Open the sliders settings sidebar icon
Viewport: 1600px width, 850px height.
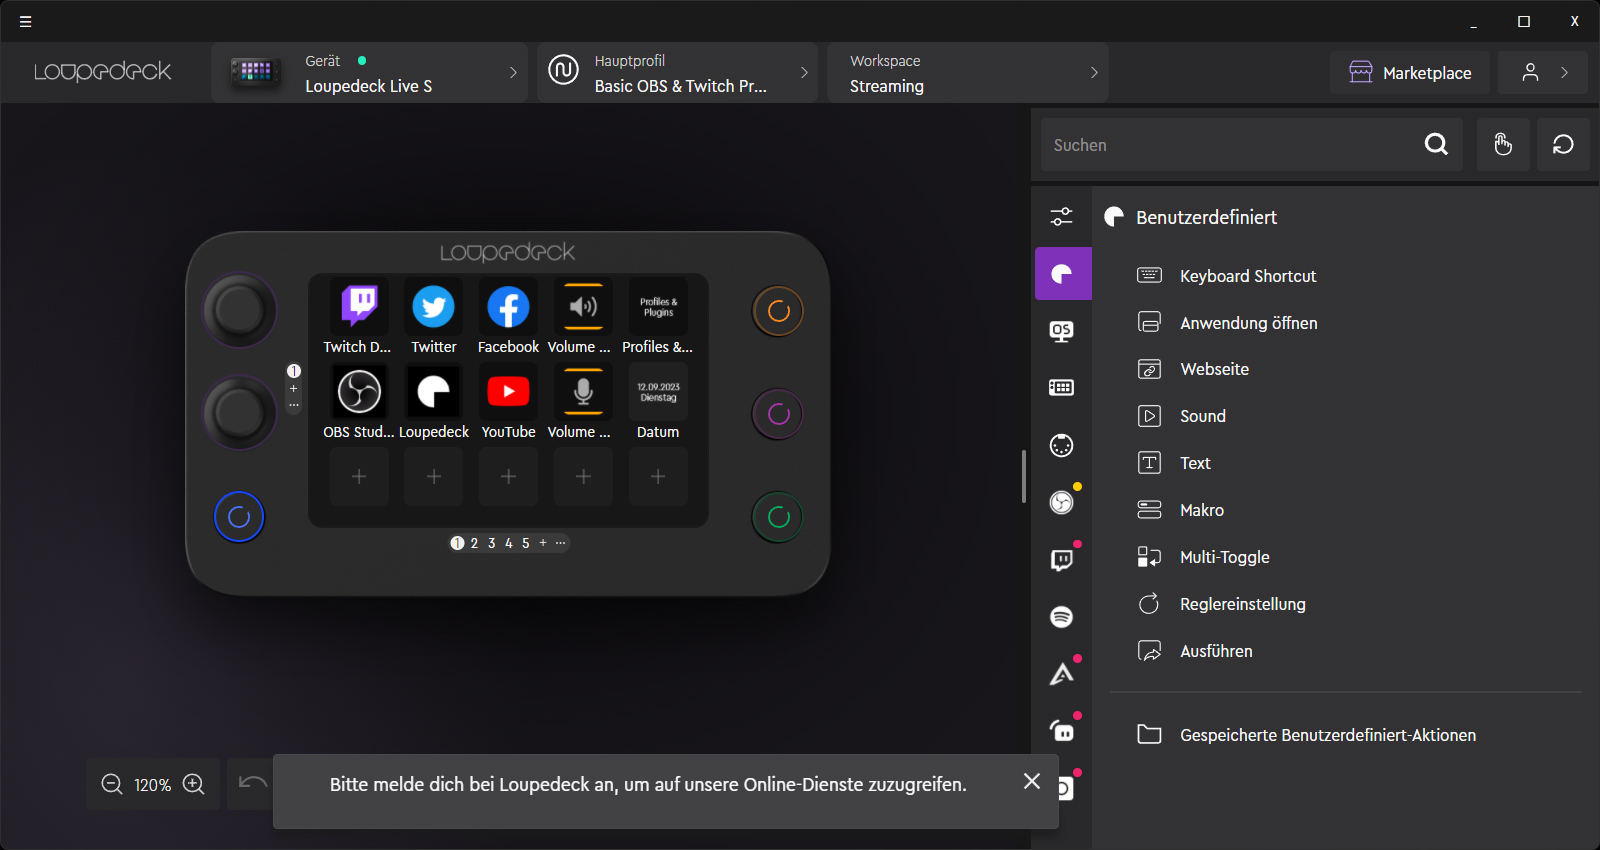(1062, 216)
